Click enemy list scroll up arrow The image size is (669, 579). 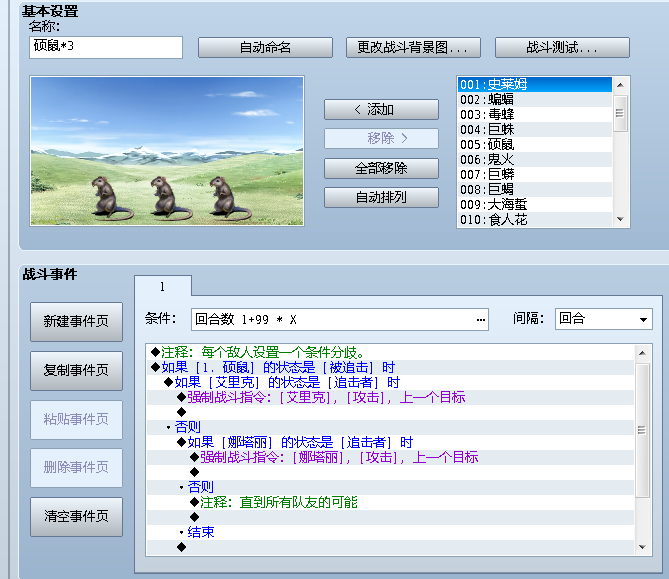point(620,85)
